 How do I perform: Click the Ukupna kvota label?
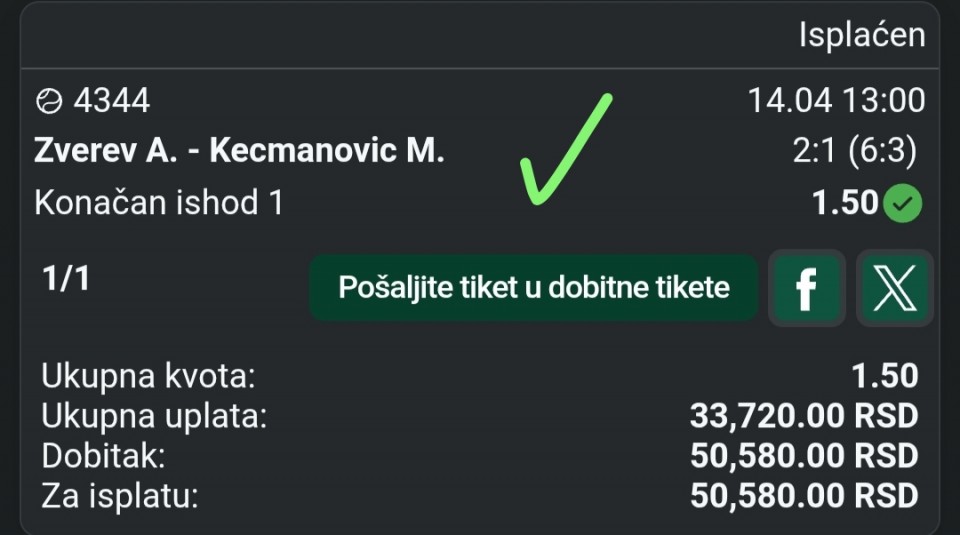(149, 376)
